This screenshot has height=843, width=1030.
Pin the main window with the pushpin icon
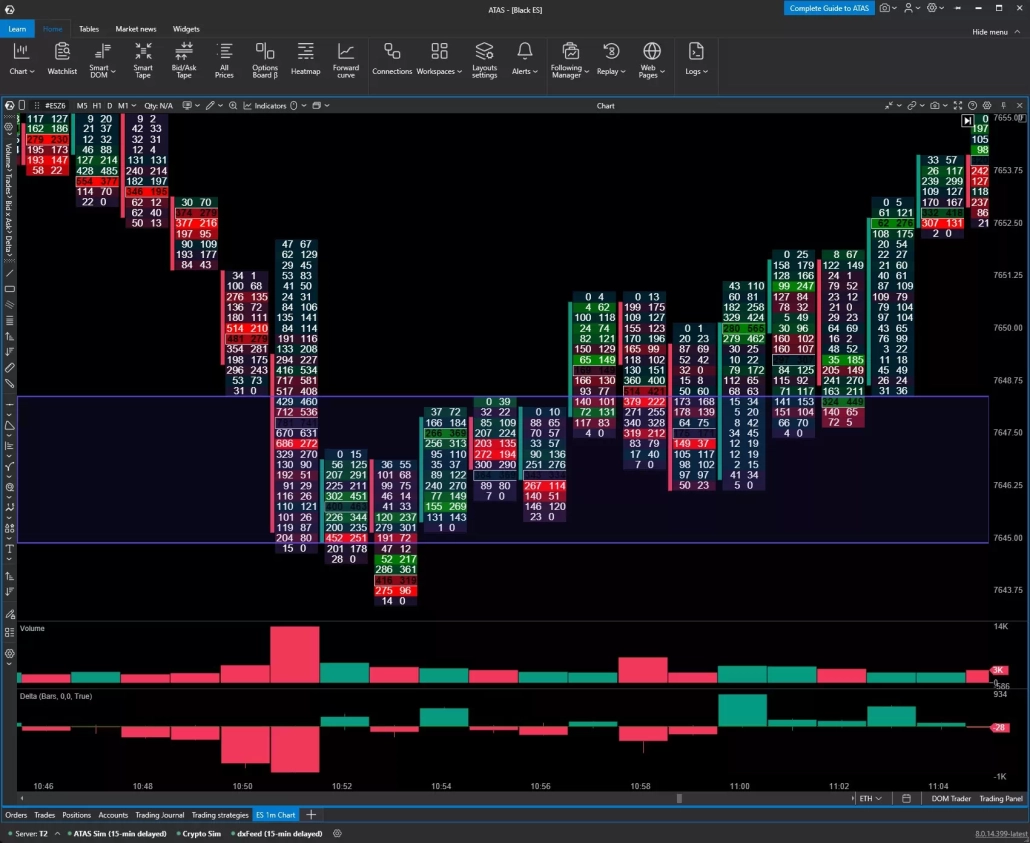tap(957, 8)
